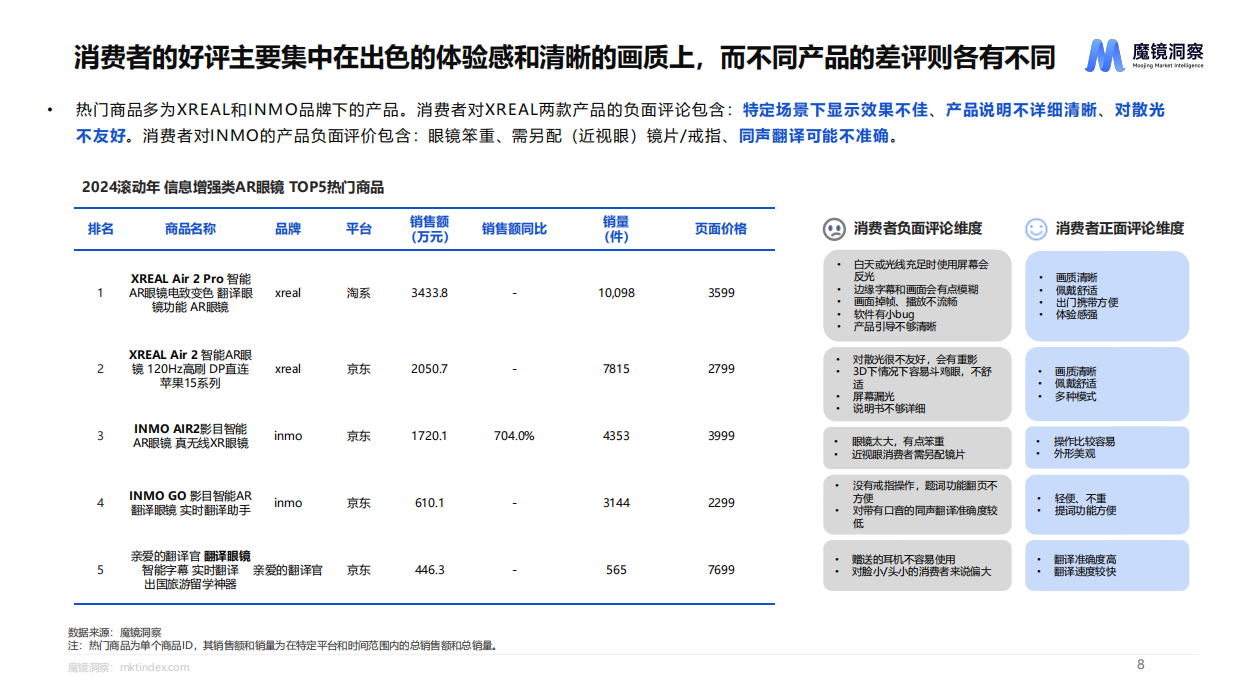1240x697 pixels.
Task: Select the positive box listing 多种模式
Action: tap(1107, 383)
